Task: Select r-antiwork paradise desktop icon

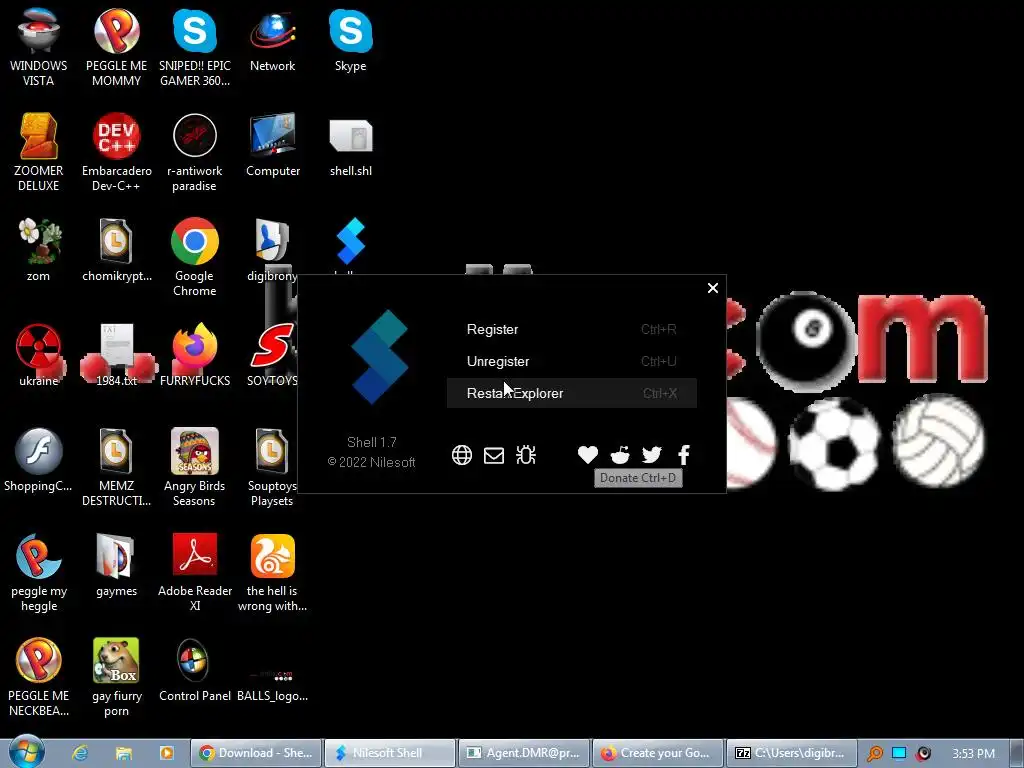Action: 195,152
